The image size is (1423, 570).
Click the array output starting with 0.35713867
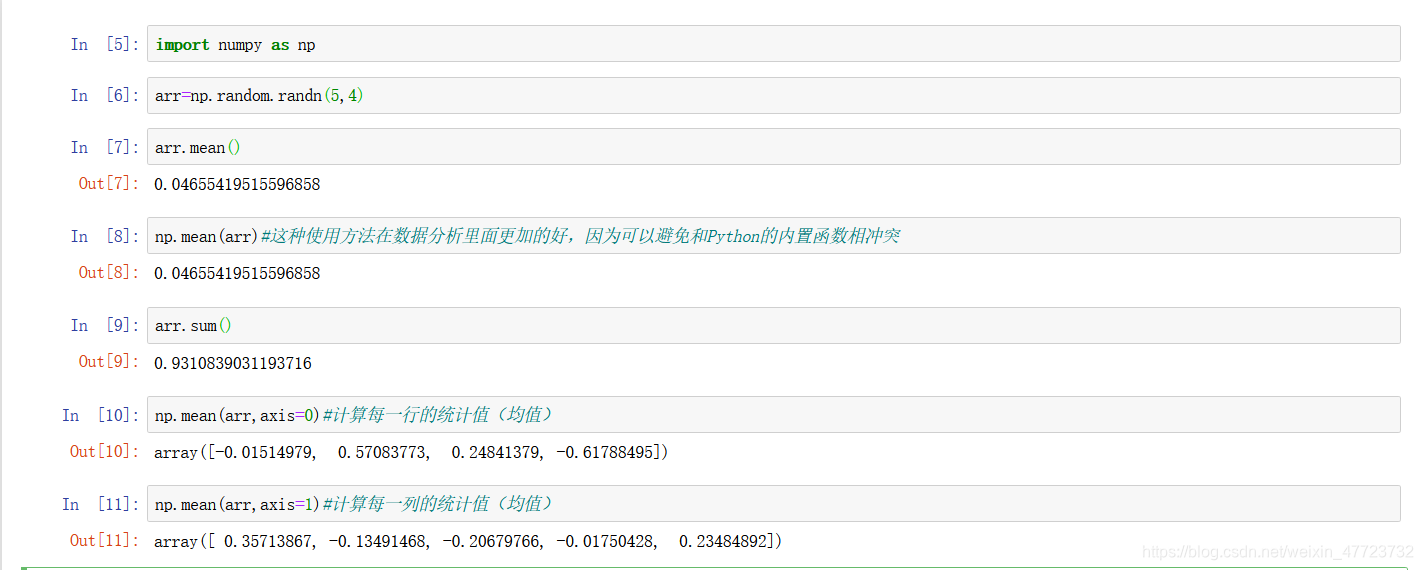[468, 542]
